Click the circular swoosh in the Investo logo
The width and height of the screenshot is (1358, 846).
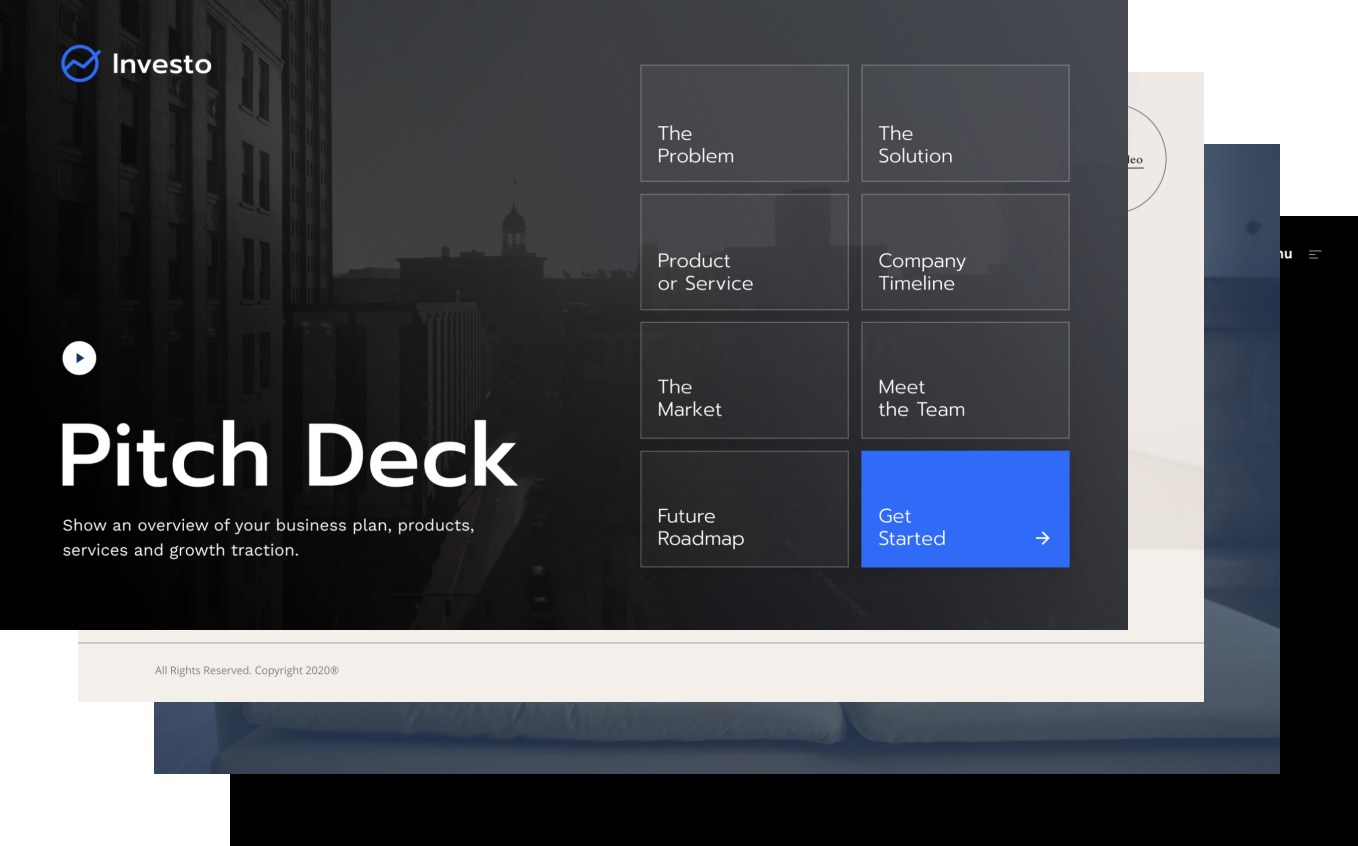tap(80, 63)
